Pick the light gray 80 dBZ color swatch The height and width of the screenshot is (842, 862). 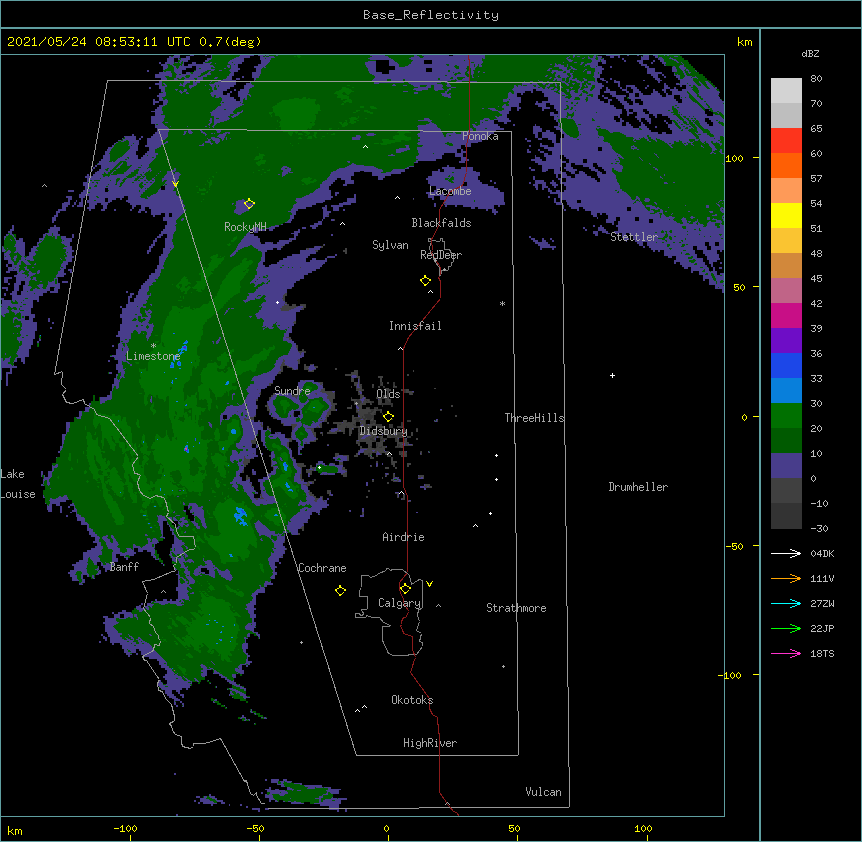pyautogui.click(x=786, y=91)
